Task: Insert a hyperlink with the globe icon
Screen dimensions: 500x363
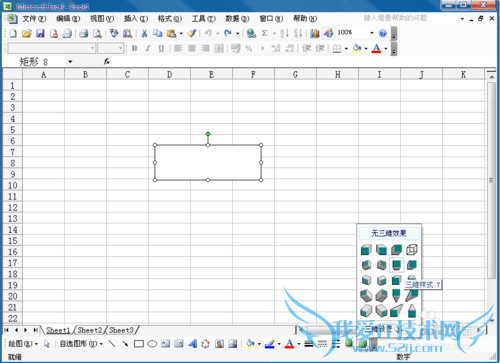Action: coord(251,33)
